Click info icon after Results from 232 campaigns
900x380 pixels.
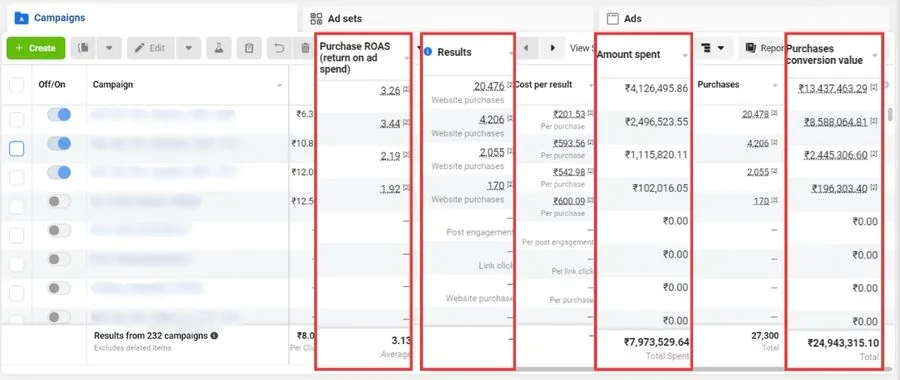coord(214,335)
